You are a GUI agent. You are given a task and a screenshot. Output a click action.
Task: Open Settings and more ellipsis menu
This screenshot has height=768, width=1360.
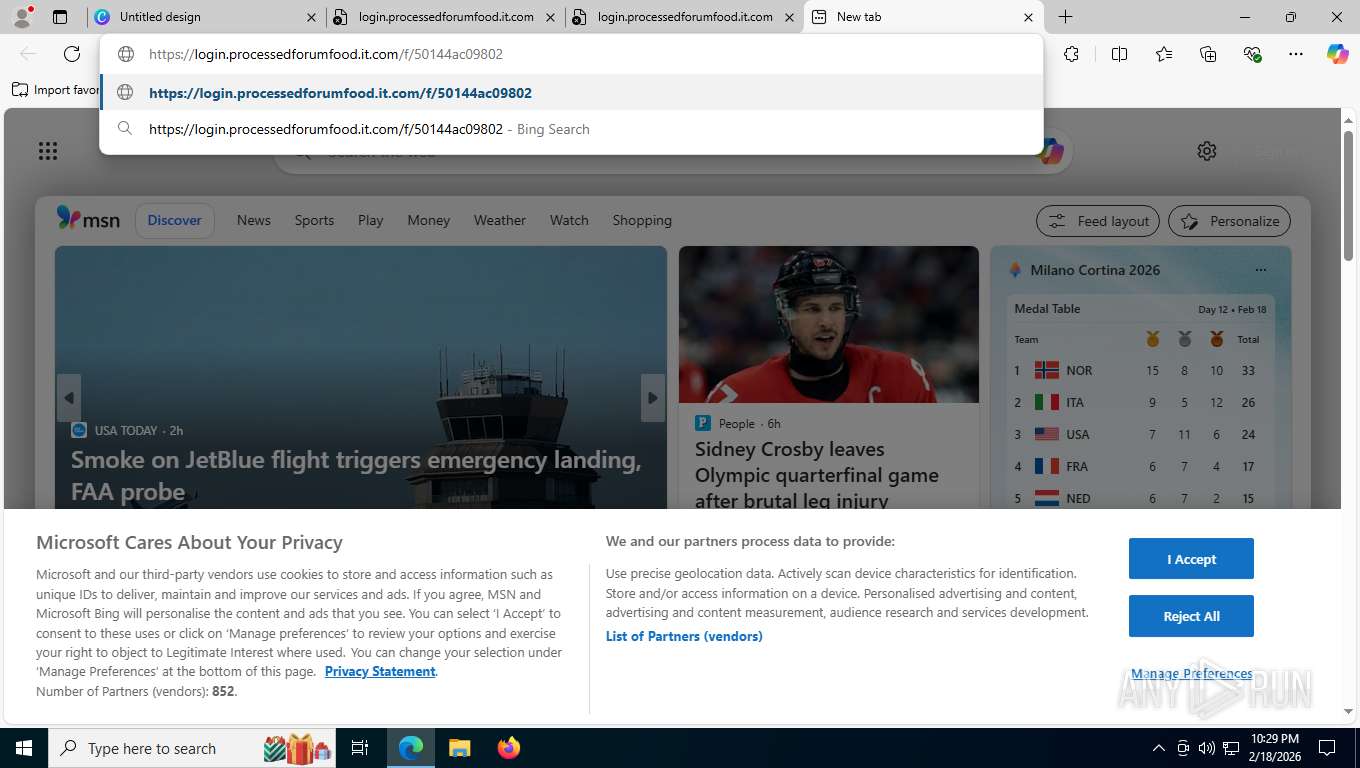(x=1296, y=54)
